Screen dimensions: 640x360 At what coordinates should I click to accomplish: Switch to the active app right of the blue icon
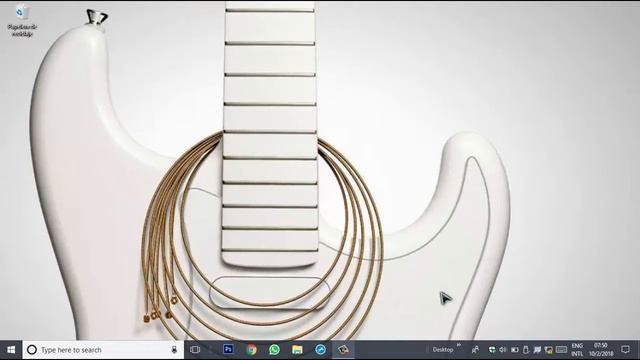click(343, 350)
